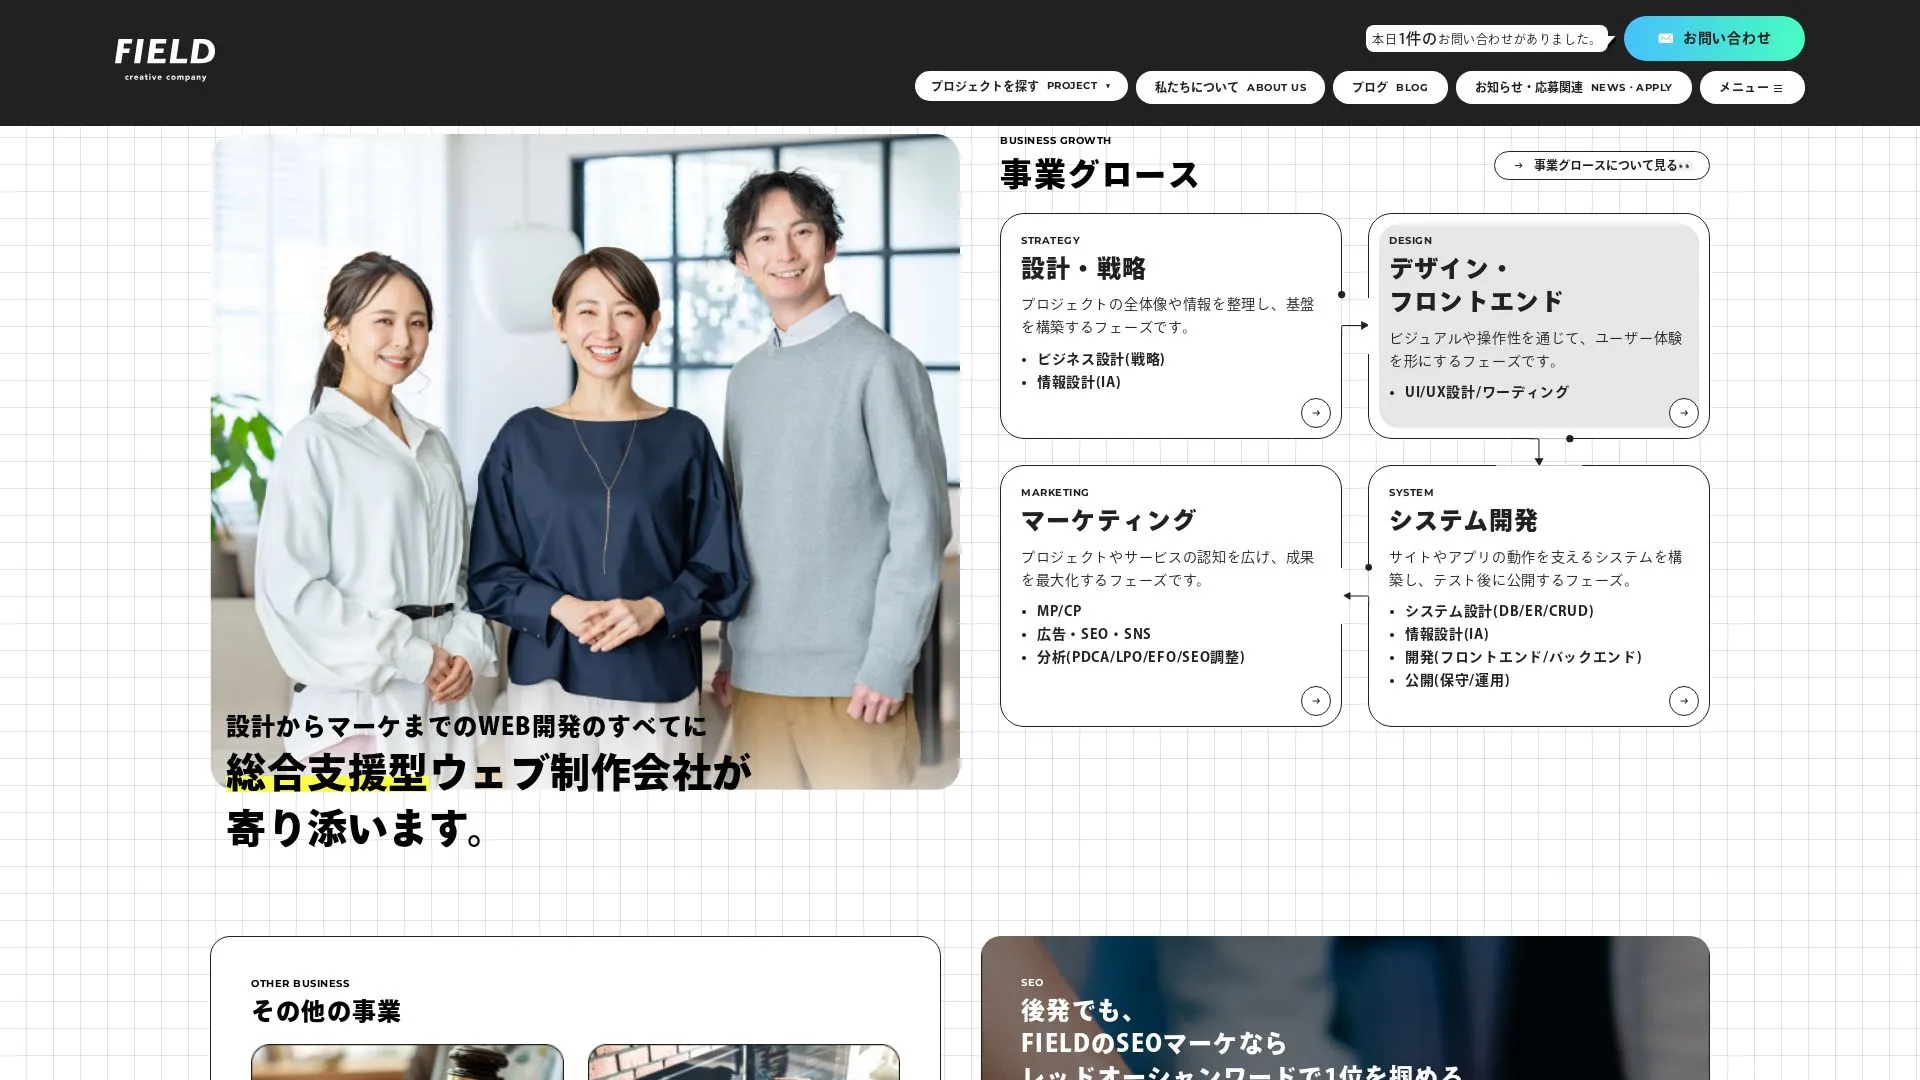Select the デザイン・フロントエンド heading
The width and height of the screenshot is (1920, 1080).
coord(1476,284)
